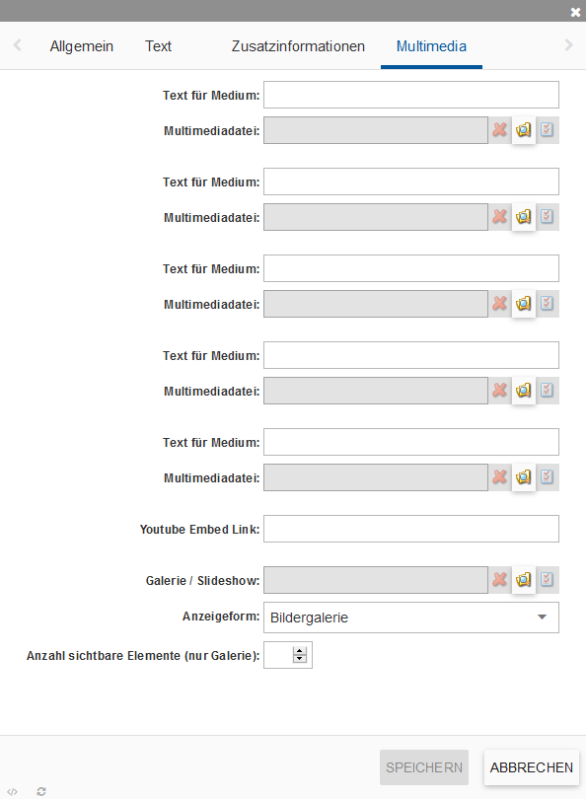Increase Anzahl sichtbare Elemente with up arrow
This screenshot has width=586, height=799.
coord(300,651)
